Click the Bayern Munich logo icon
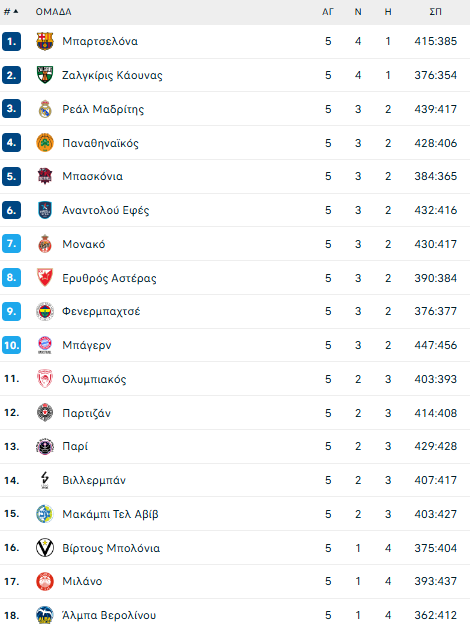Screen dimensions: 470x630 [45, 345]
